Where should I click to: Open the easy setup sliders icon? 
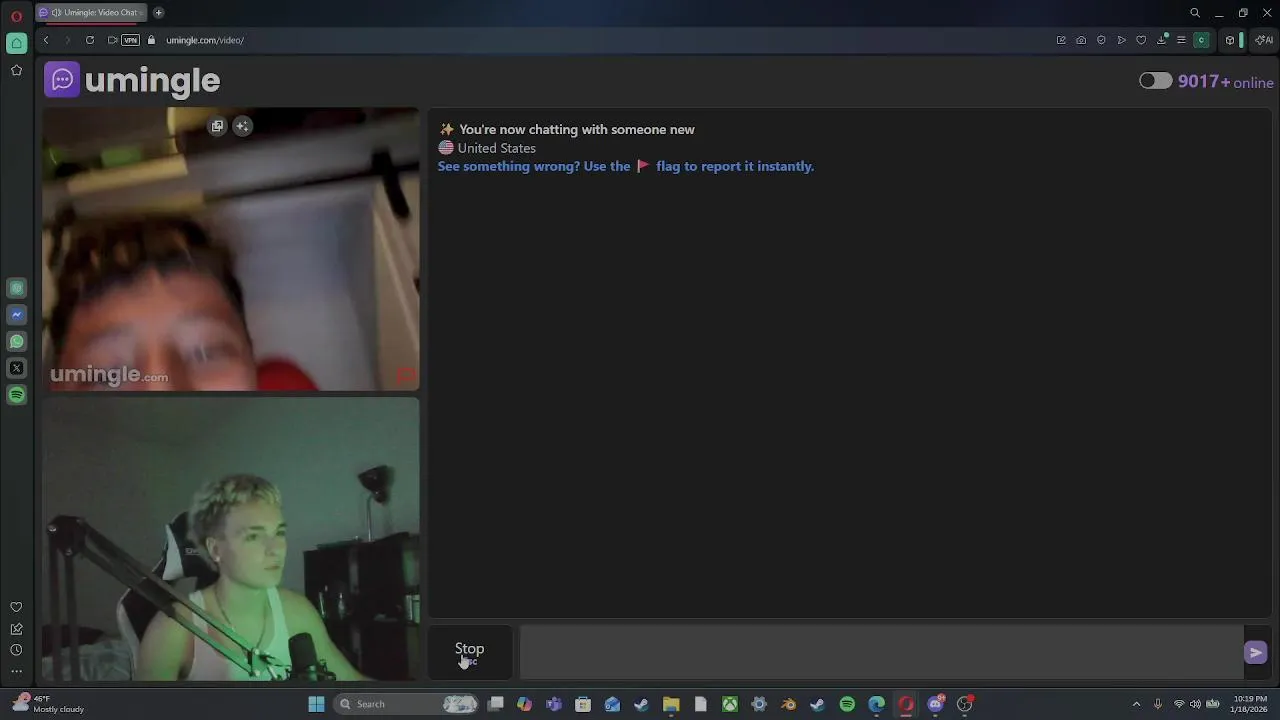[x=1181, y=40]
